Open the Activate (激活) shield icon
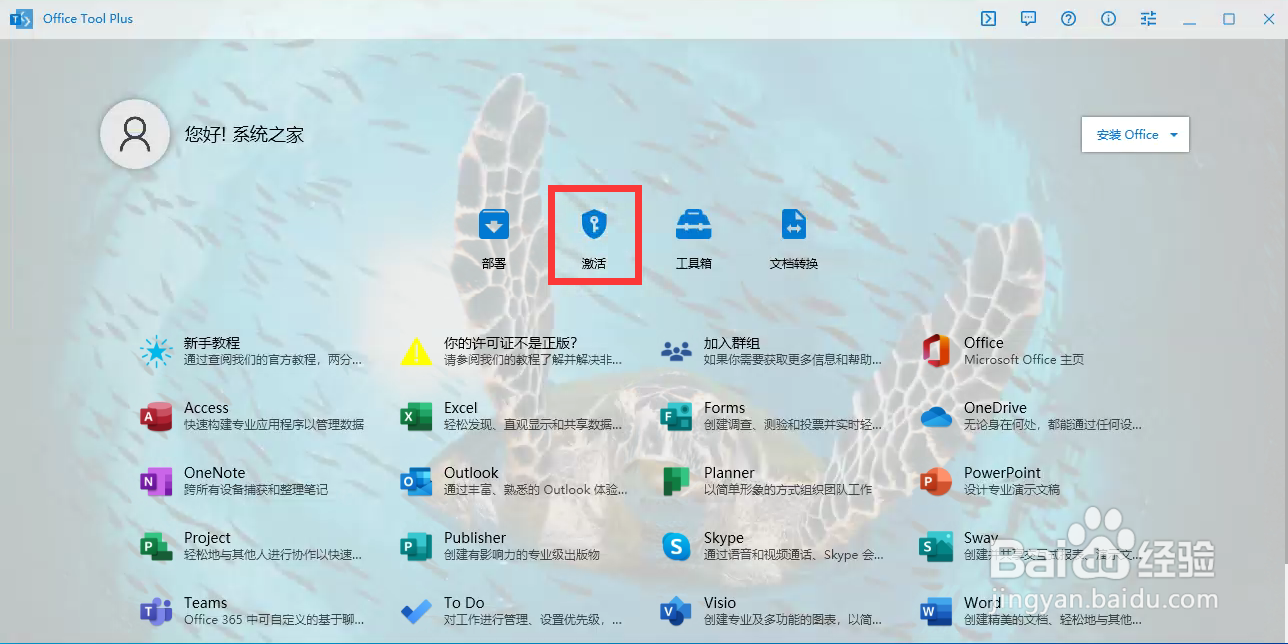The width and height of the screenshot is (1288, 644). click(x=594, y=225)
